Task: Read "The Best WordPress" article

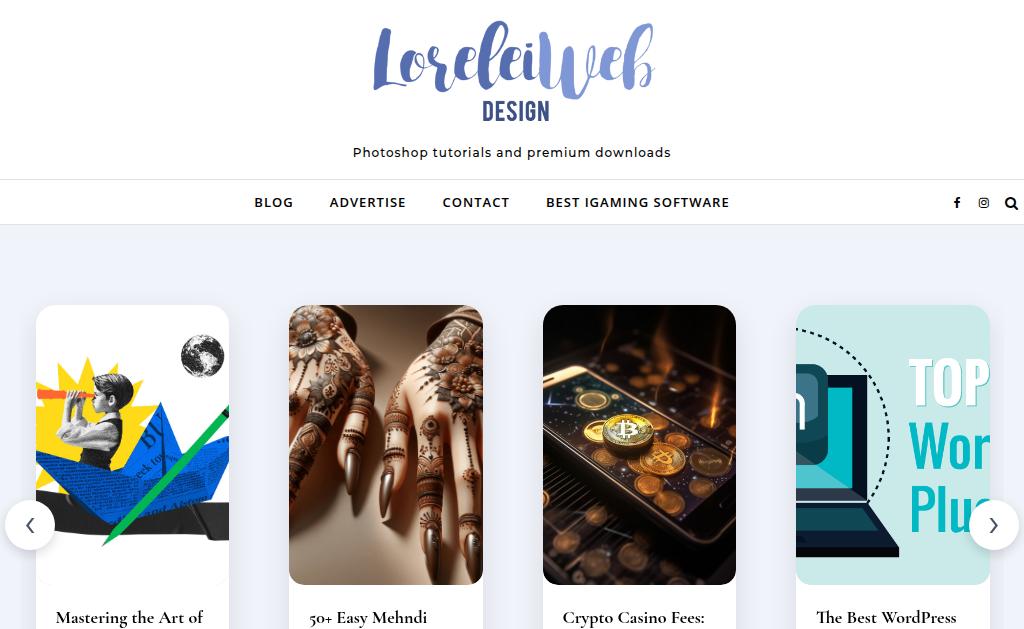Action: [886, 617]
